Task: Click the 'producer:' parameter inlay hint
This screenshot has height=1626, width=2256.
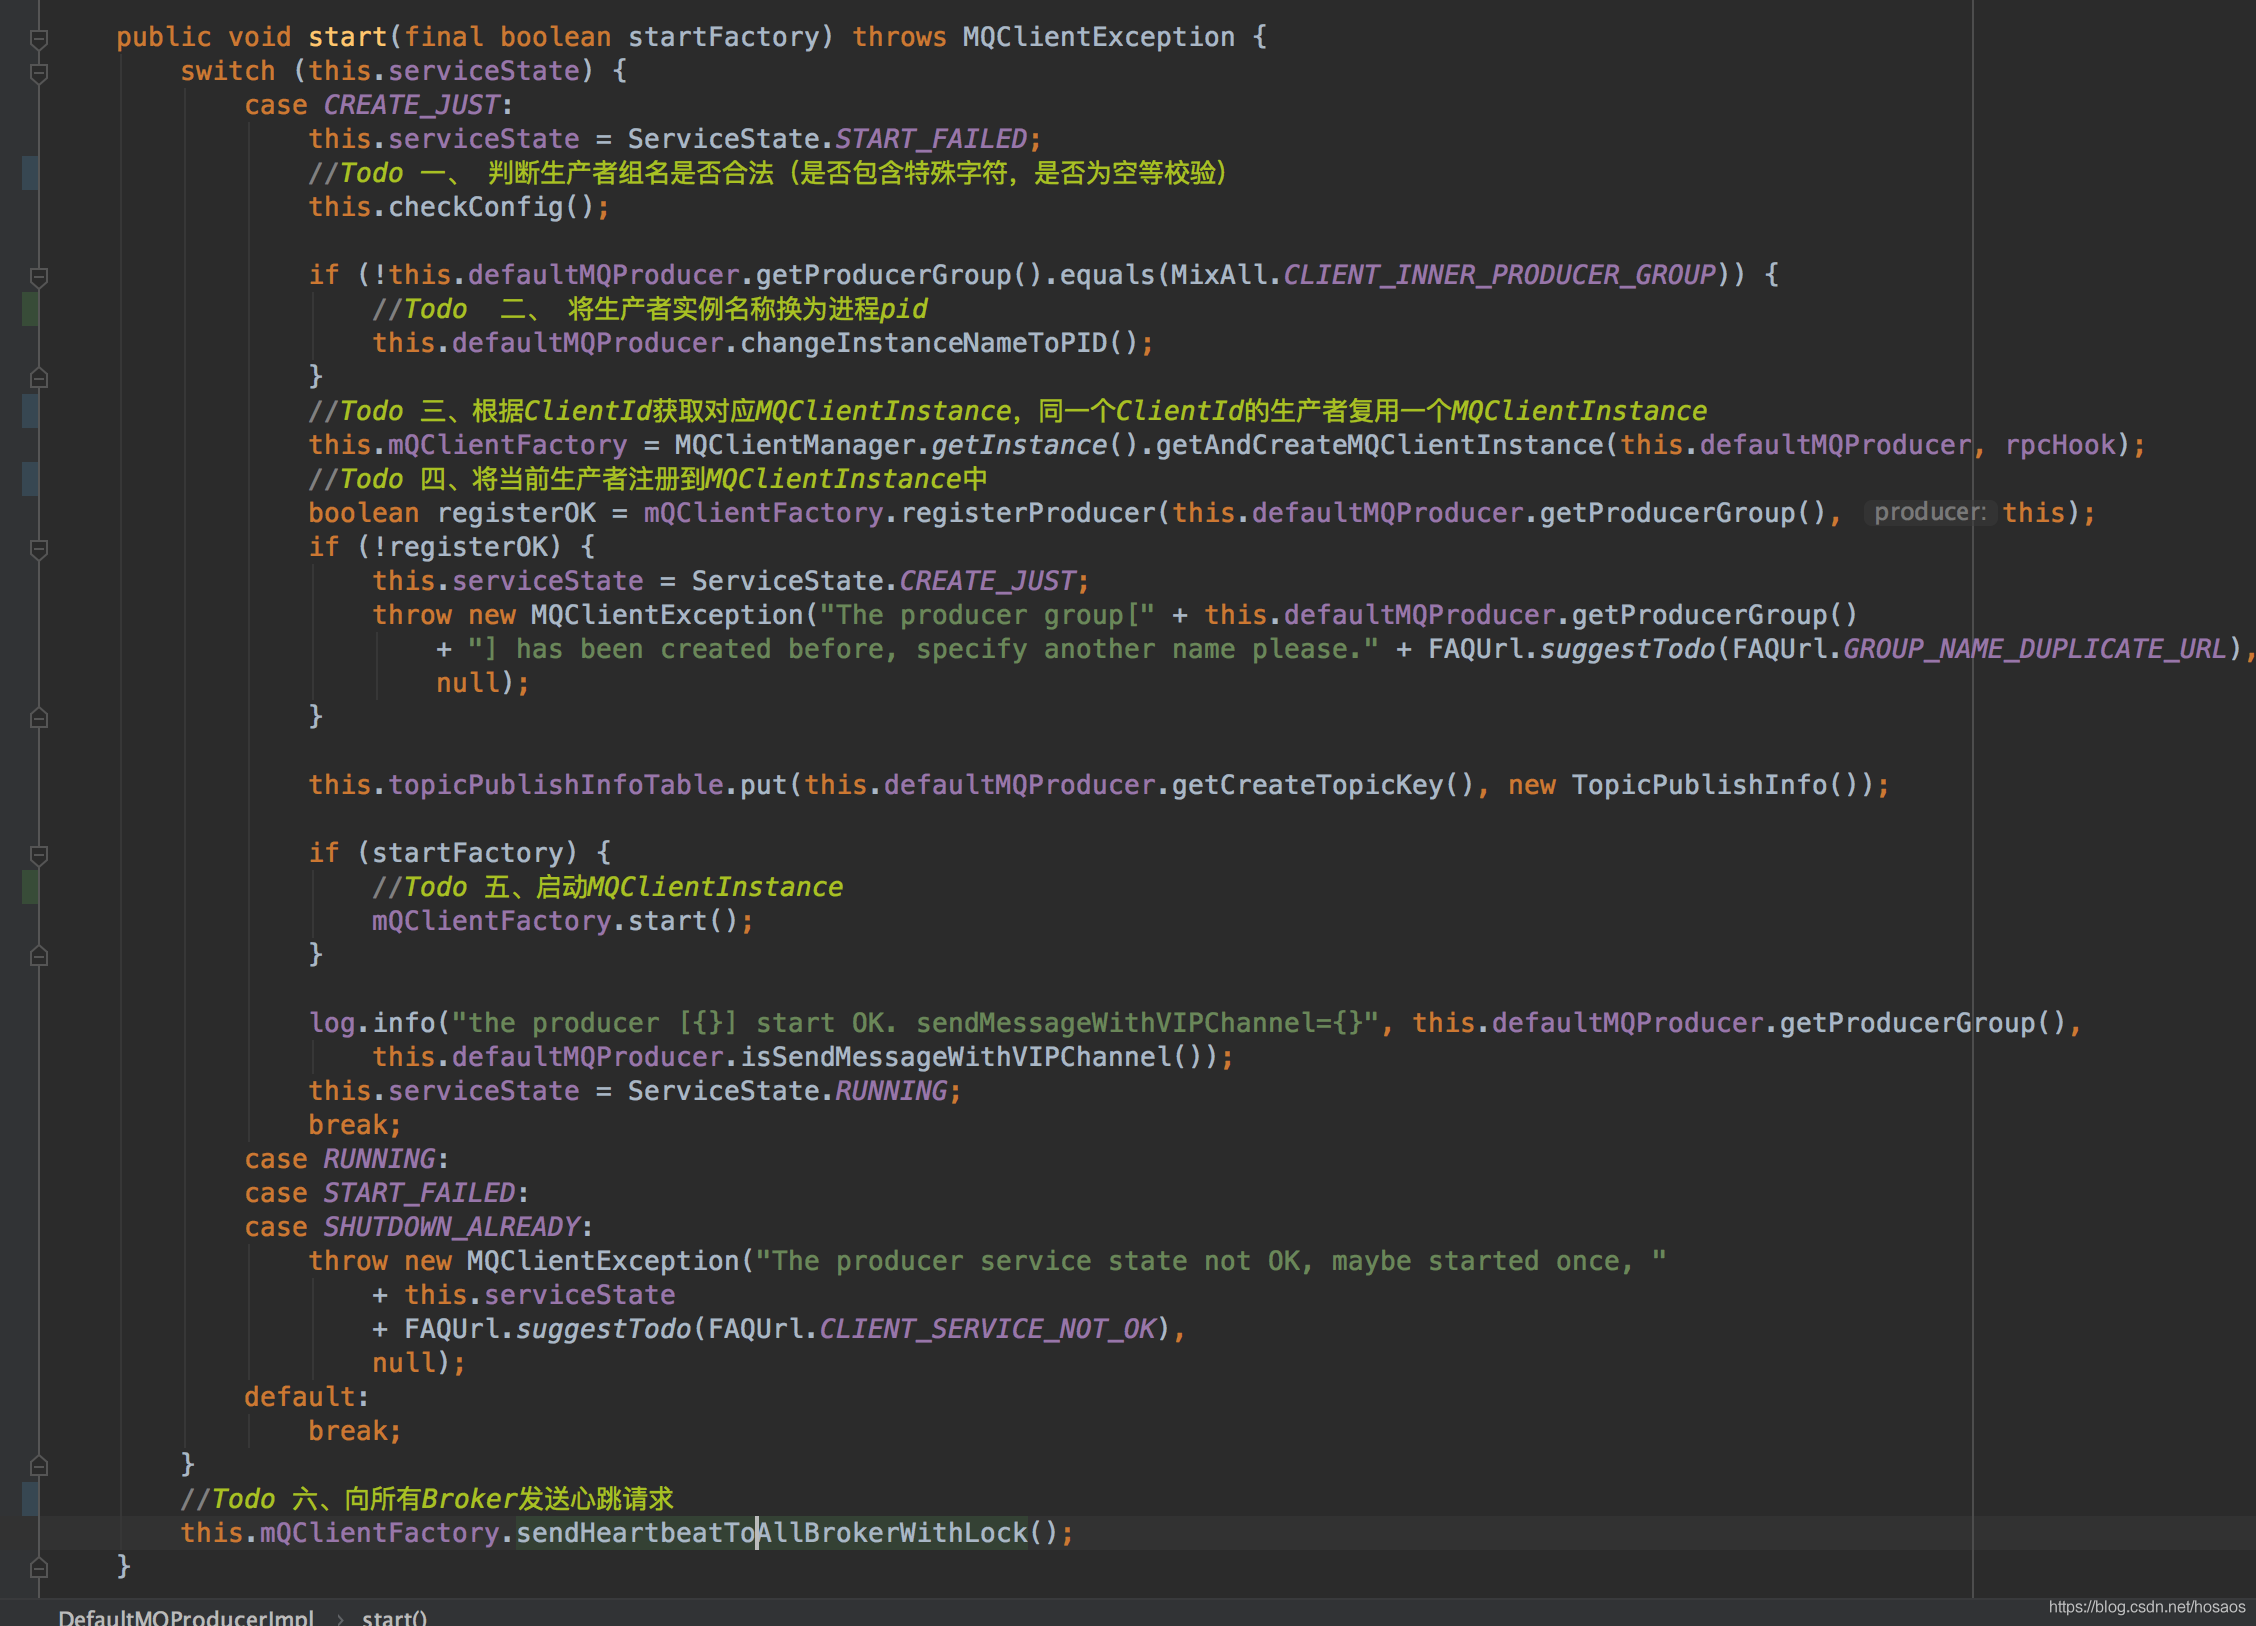Action: pos(1929,513)
